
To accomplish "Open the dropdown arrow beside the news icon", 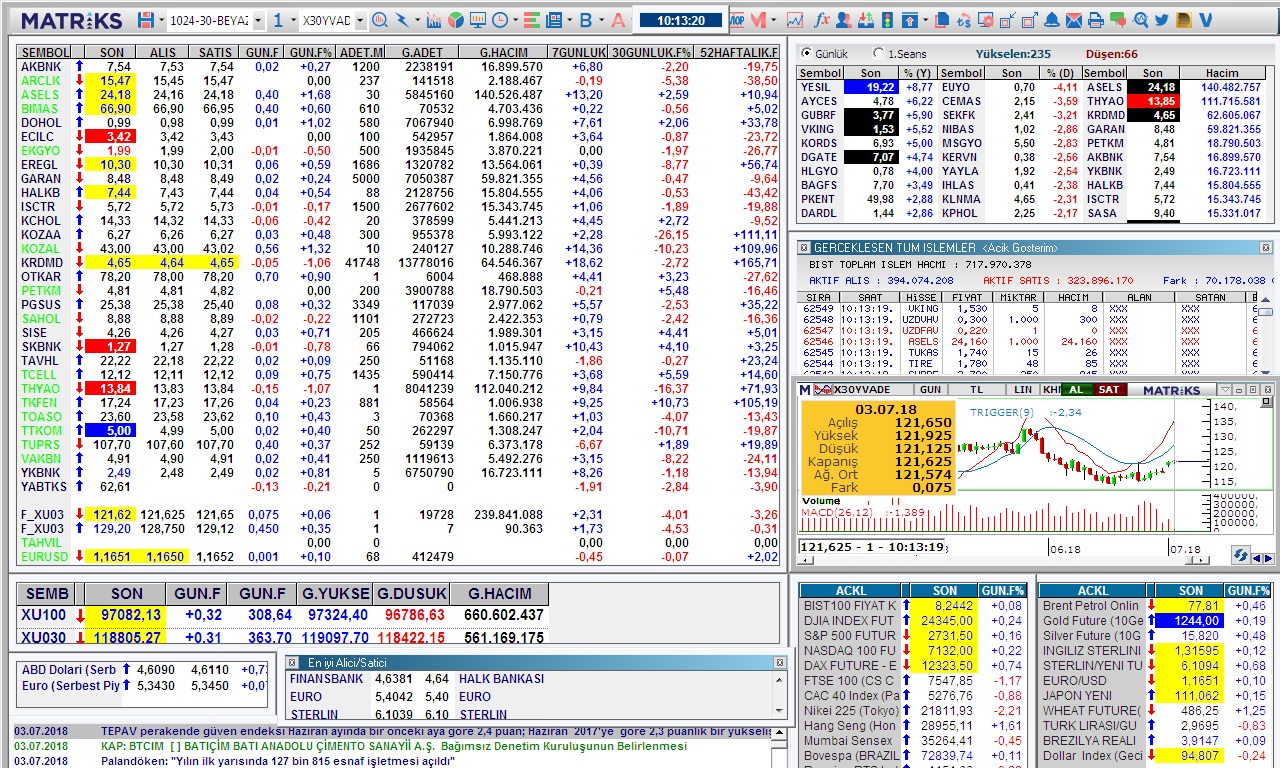I will [x=570, y=20].
